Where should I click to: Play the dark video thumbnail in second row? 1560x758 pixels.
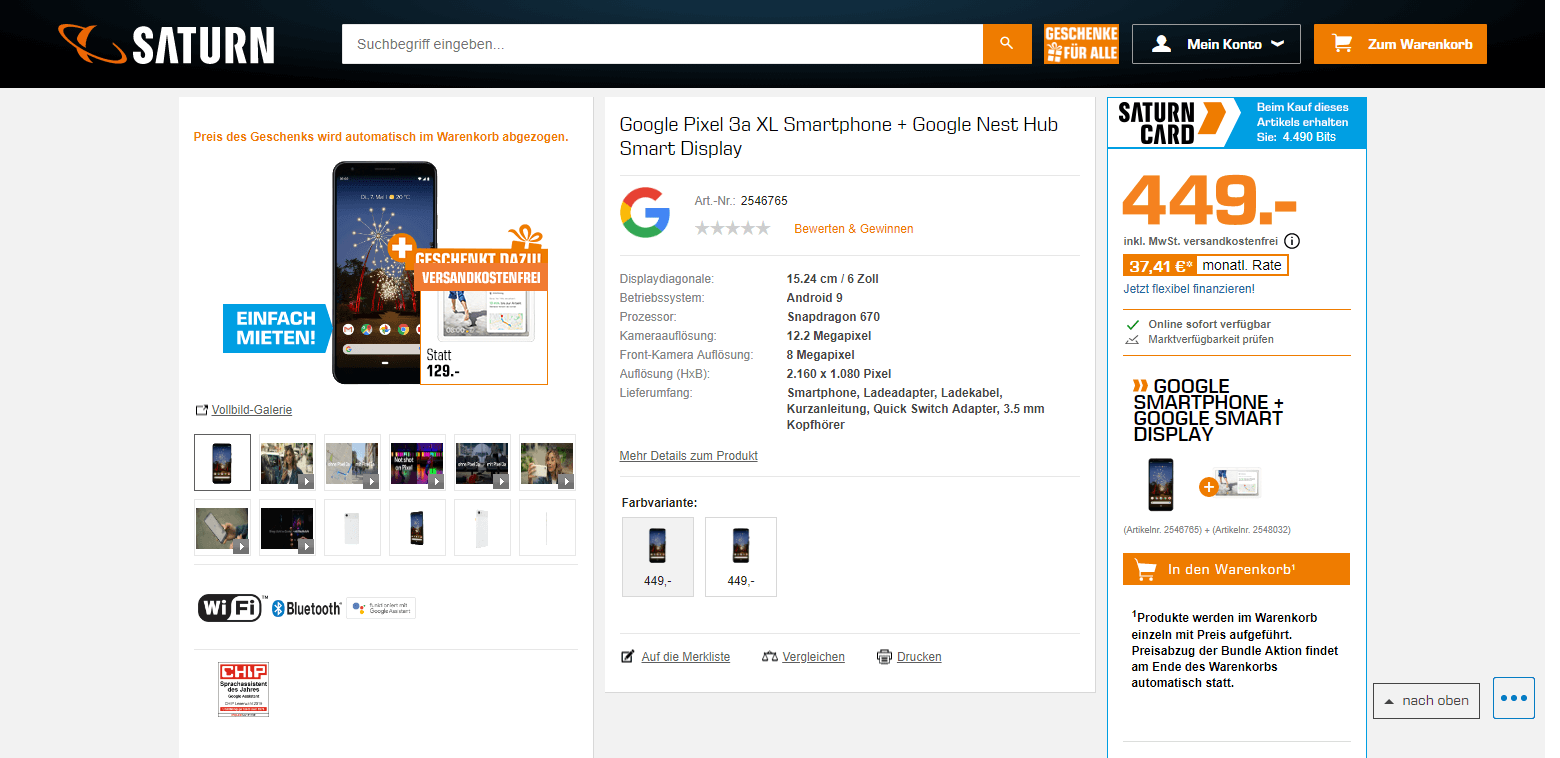(287, 527)
